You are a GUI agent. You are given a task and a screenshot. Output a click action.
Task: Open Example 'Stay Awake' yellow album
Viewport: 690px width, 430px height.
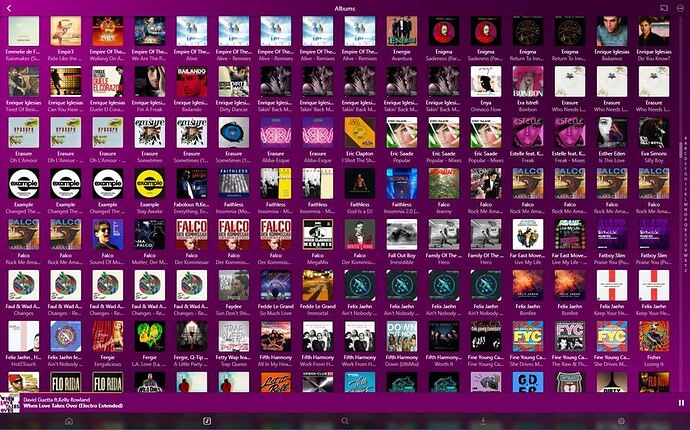(x=150, y=184)
